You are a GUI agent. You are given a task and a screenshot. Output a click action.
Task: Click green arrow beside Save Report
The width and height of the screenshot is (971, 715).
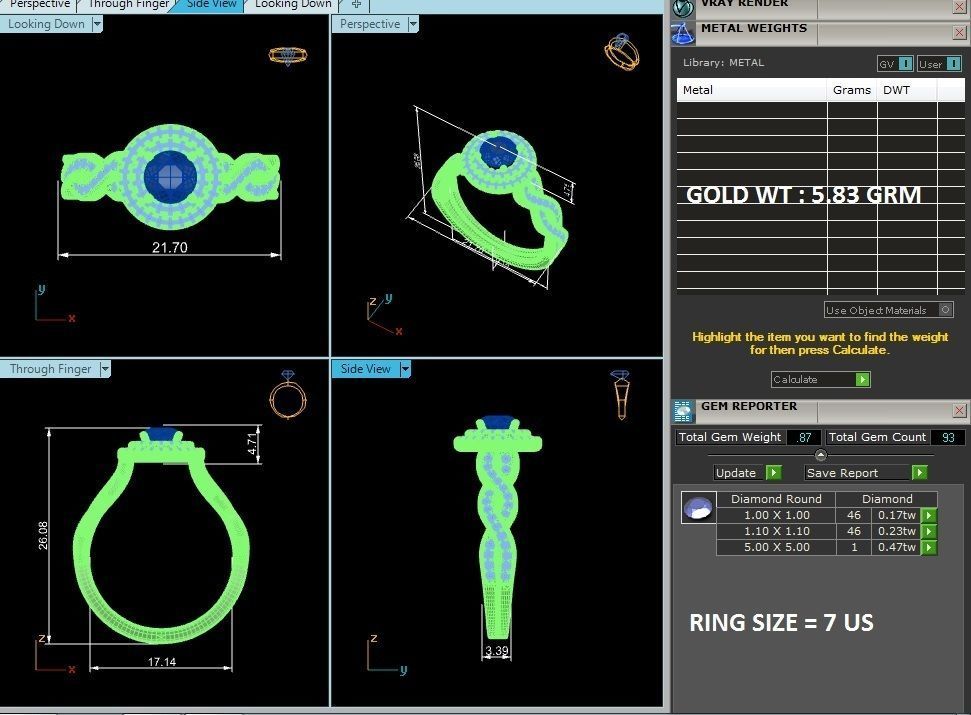[x=920, y=473]
